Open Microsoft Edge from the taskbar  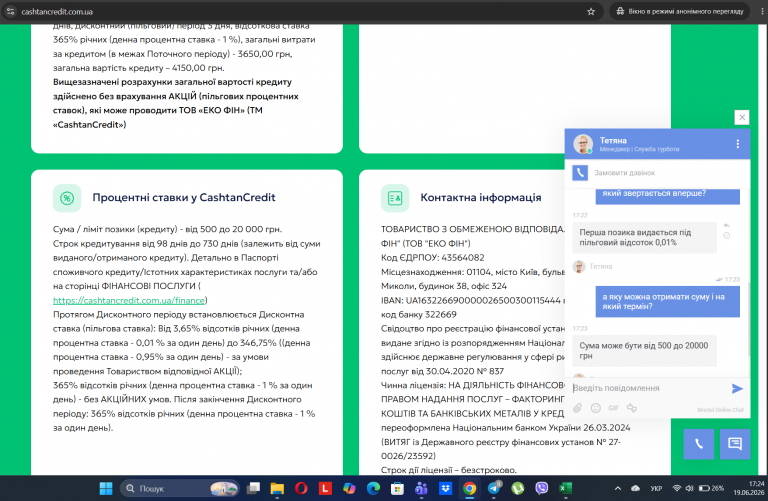point(373,488)
